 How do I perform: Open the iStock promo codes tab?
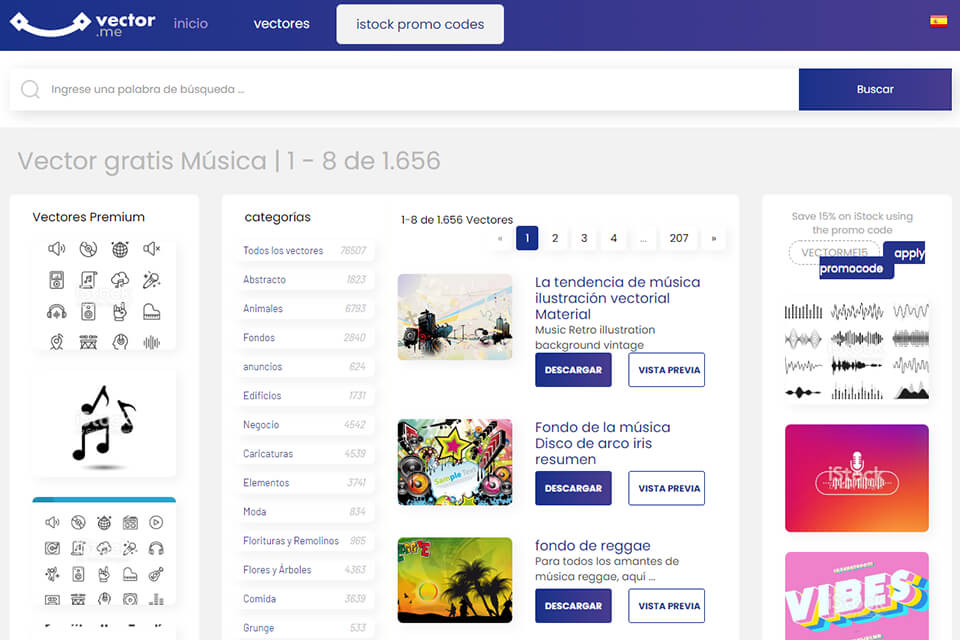click(419, 23)
